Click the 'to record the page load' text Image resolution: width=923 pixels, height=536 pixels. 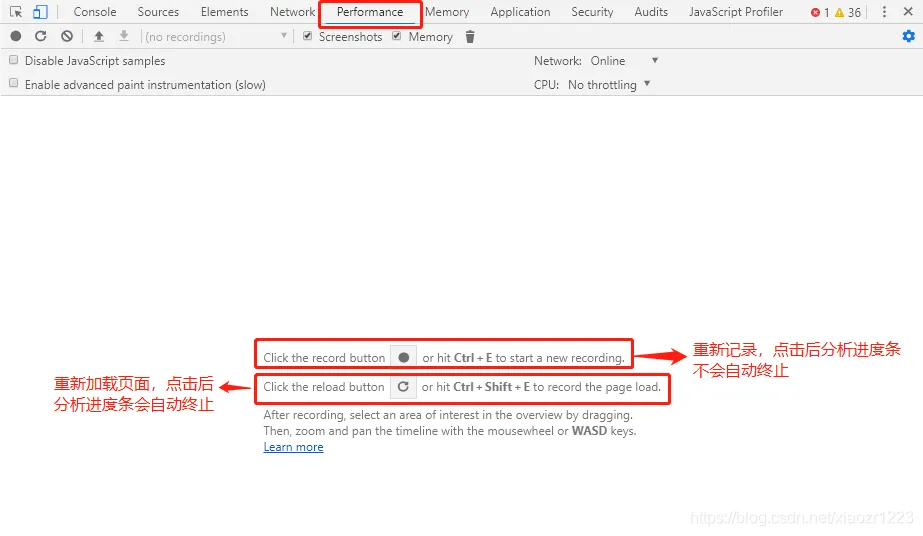coord(596,387)
